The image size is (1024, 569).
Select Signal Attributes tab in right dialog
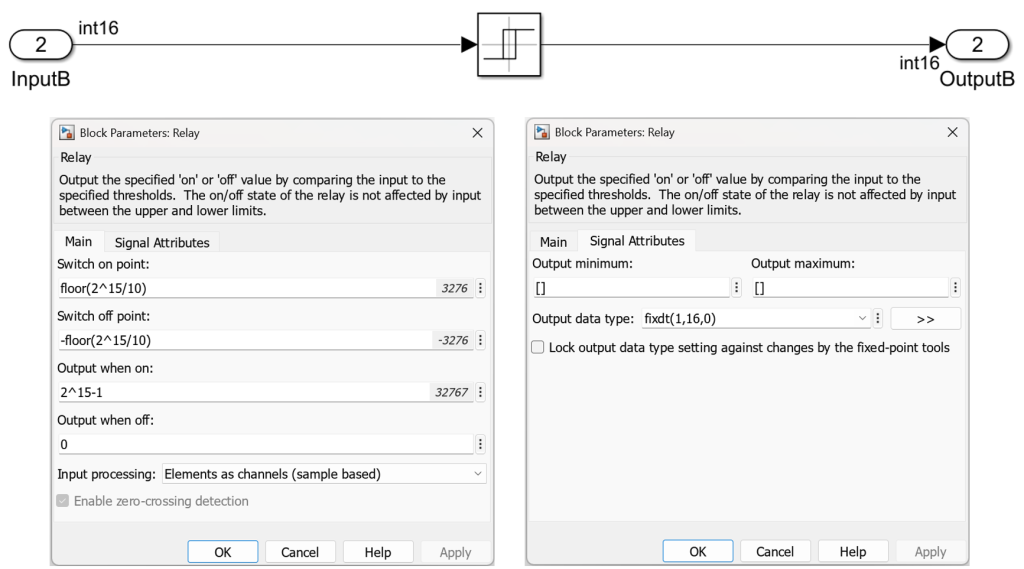click(637, 241)
